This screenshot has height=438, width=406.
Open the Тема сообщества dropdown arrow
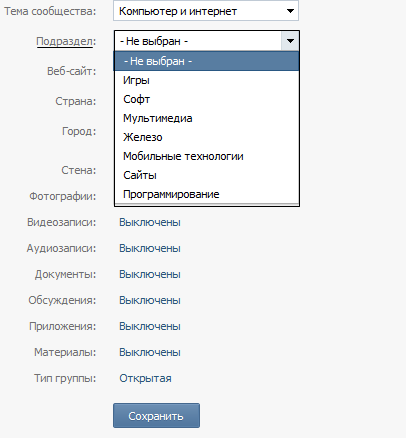point(290,11)
